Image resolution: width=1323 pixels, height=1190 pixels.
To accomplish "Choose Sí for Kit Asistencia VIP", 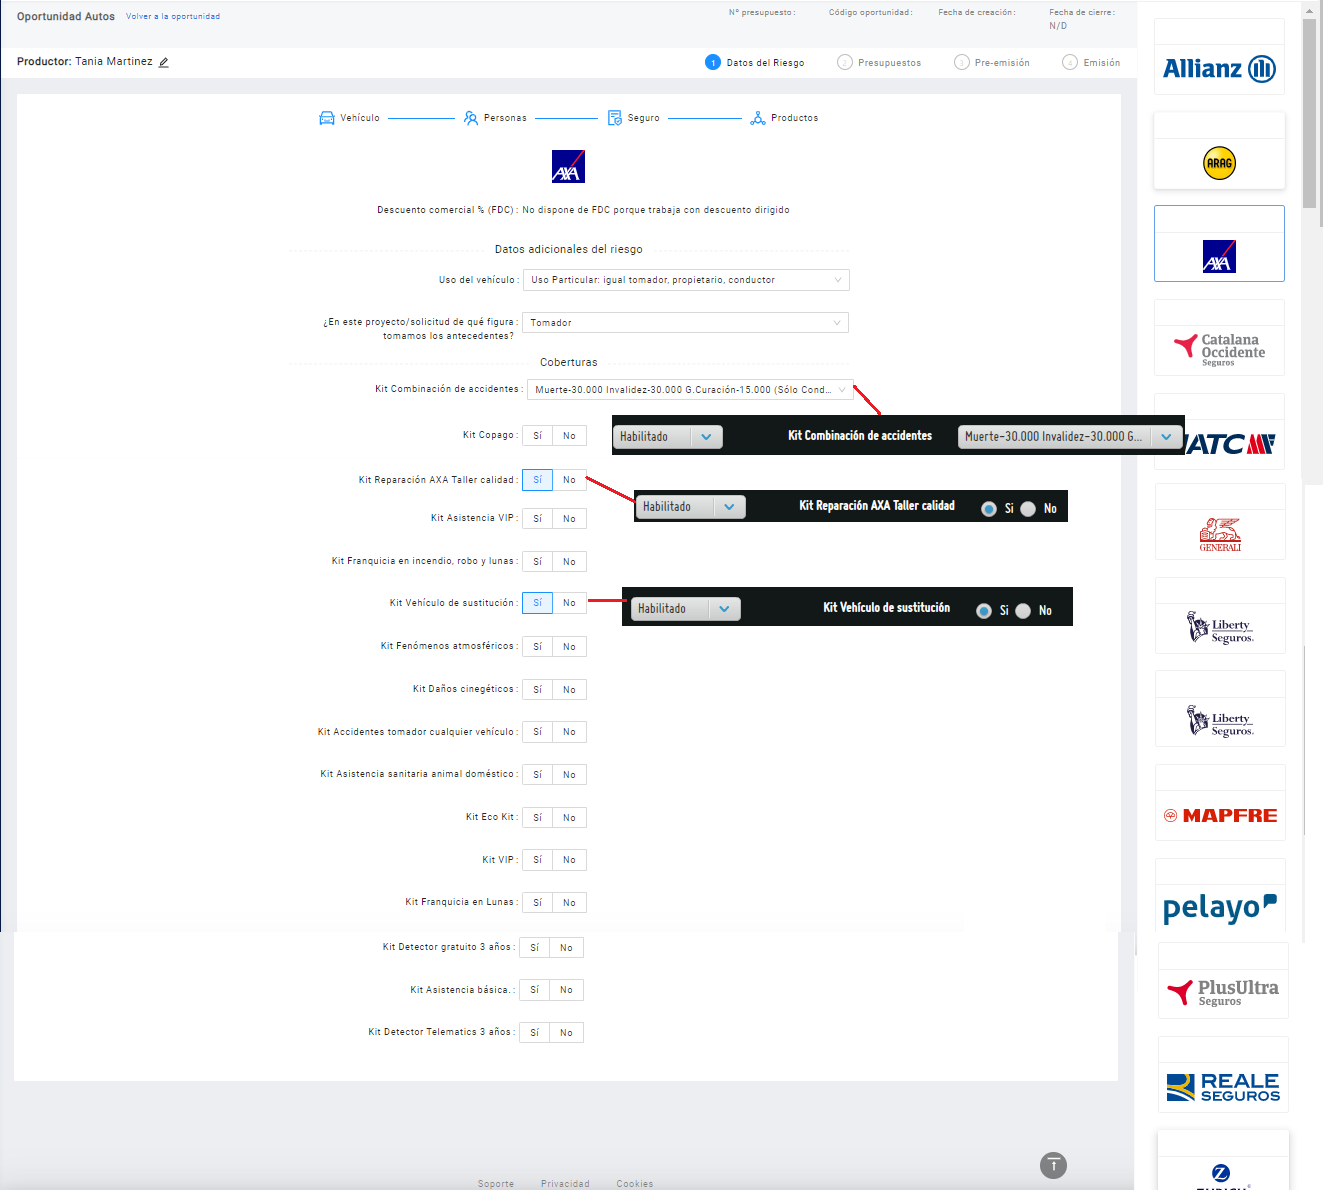I will (x=537, y=519).
